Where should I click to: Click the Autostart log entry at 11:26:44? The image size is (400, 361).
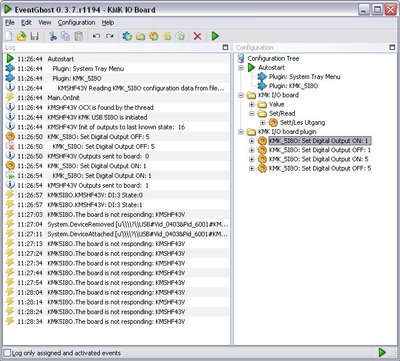point(61,59)
